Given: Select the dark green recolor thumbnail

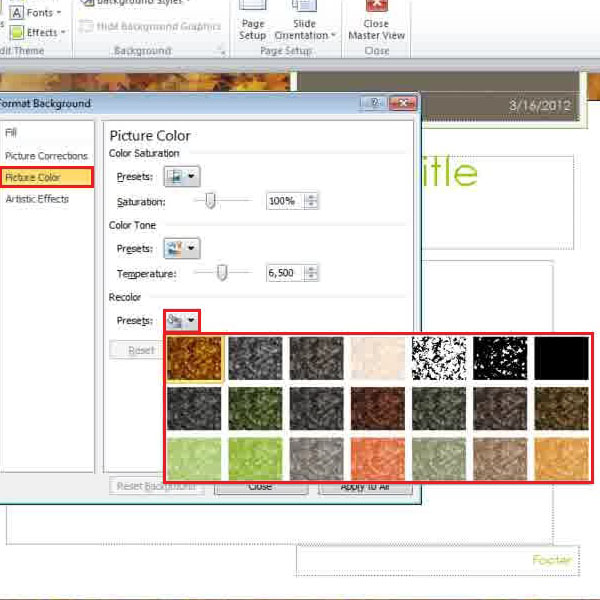Looking at the screenshot, I should tap(255, 409).
